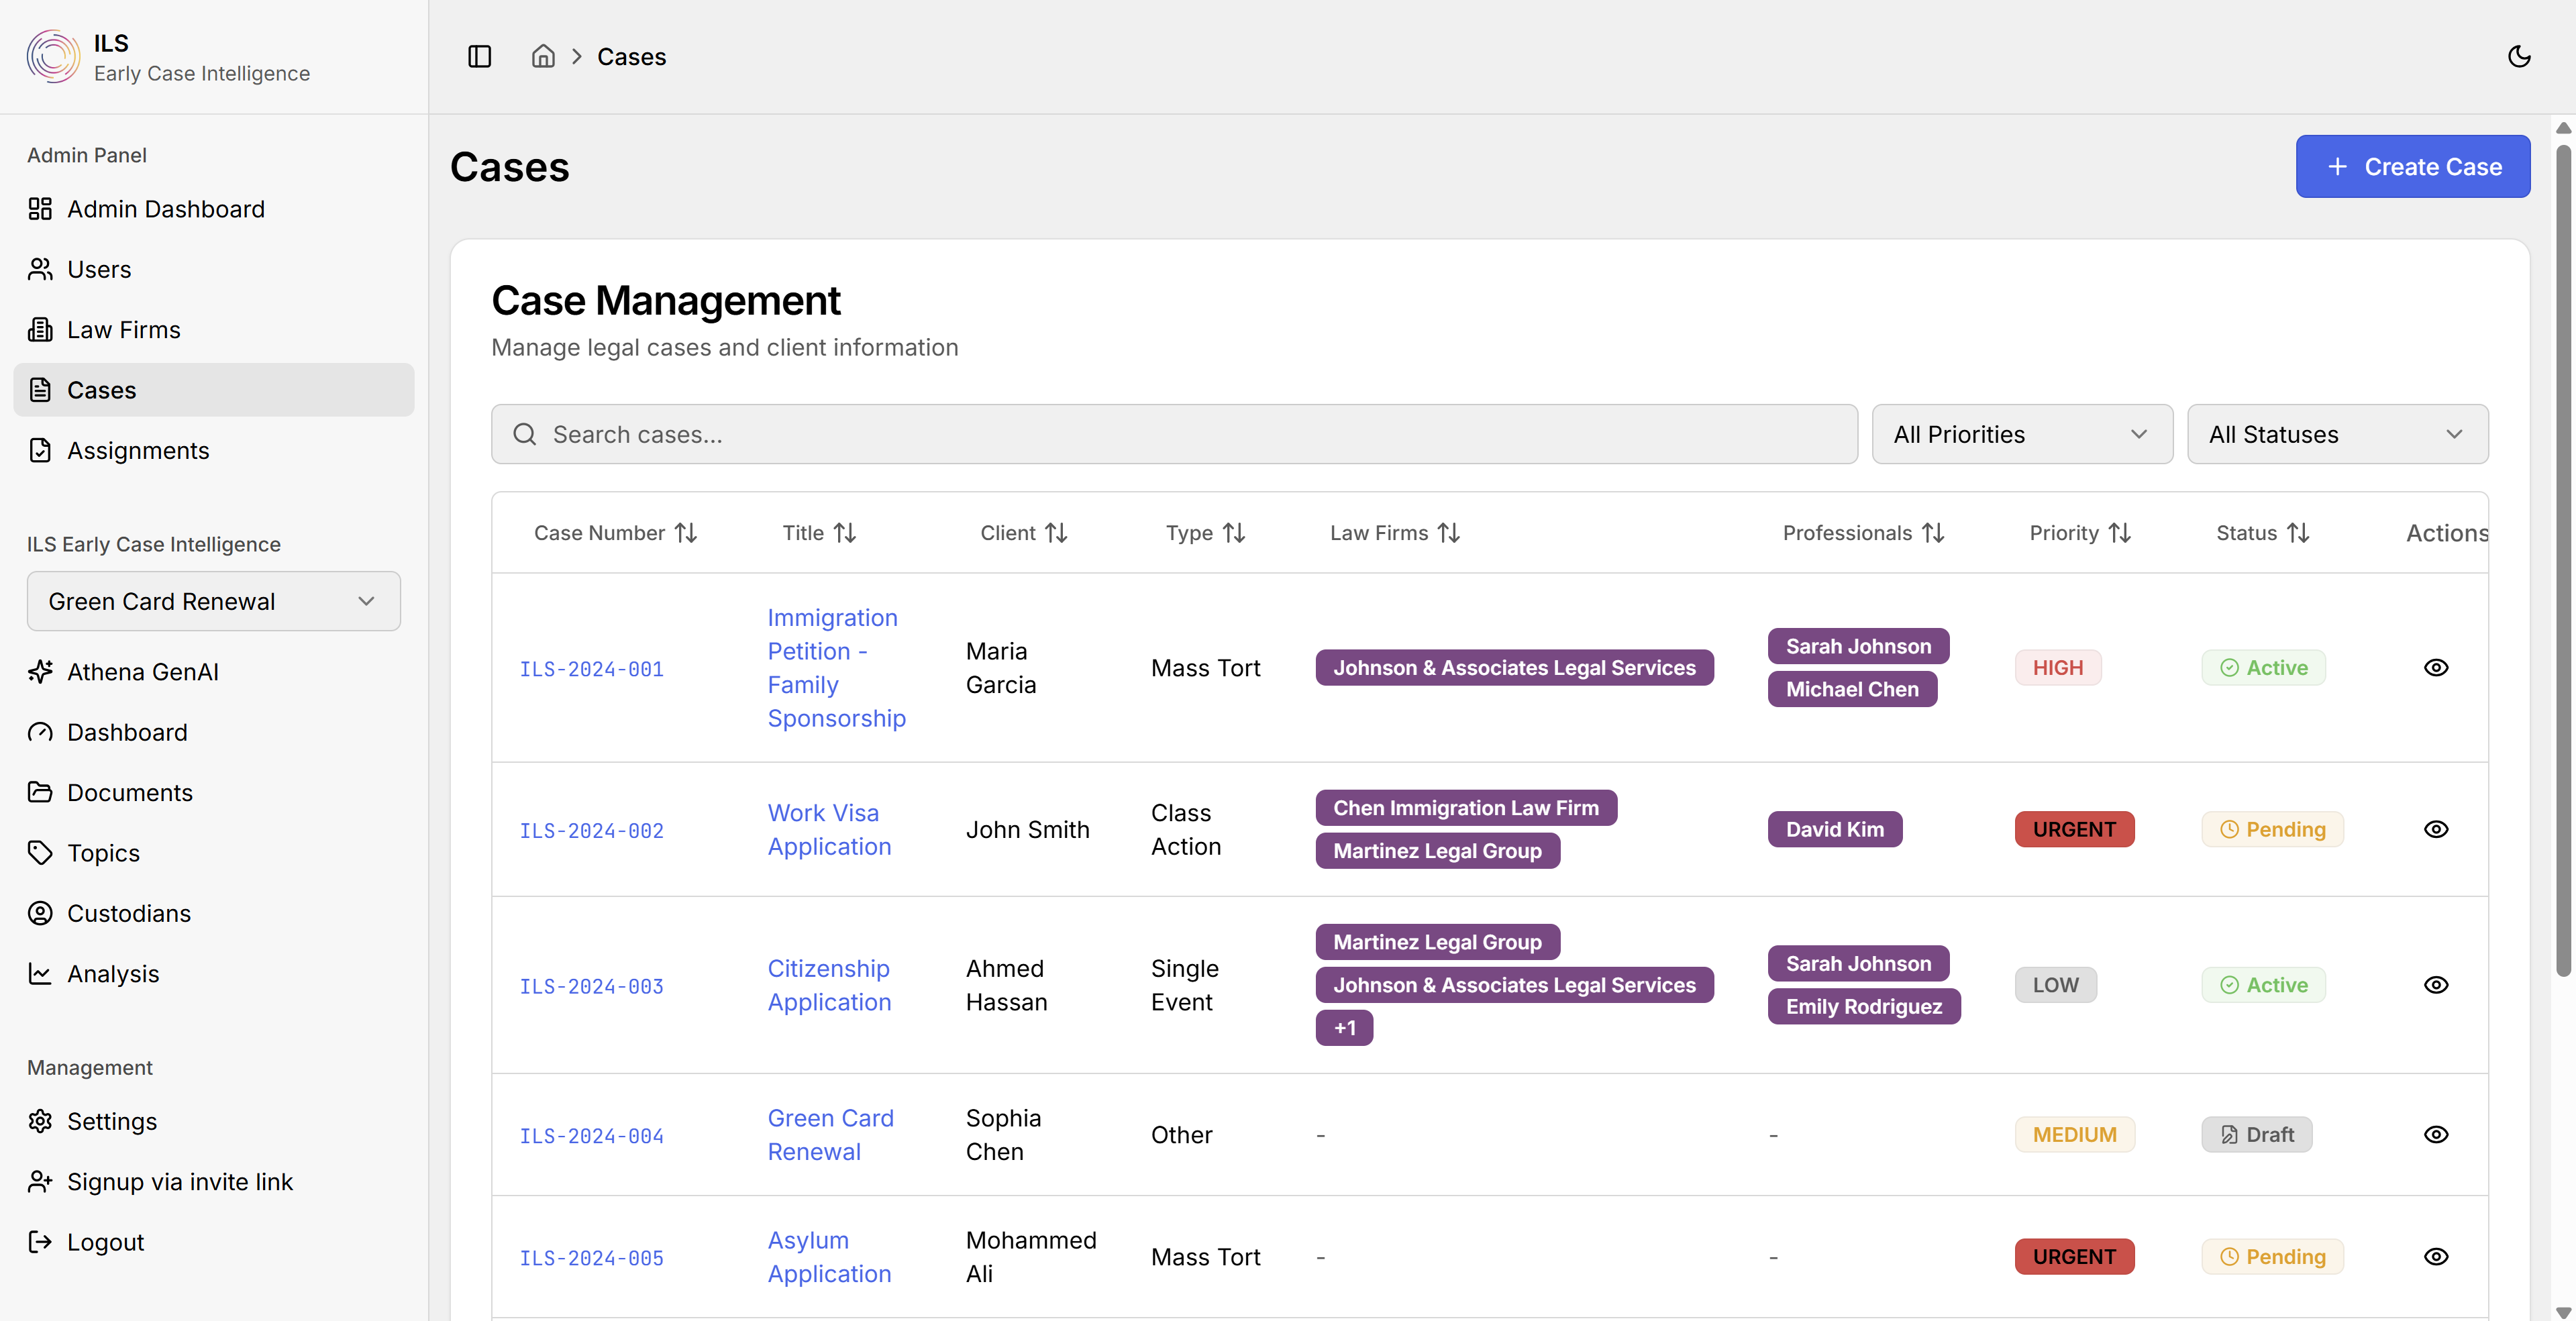
Task: Click Logout in sidebar
Action: tap(214, 1242)
